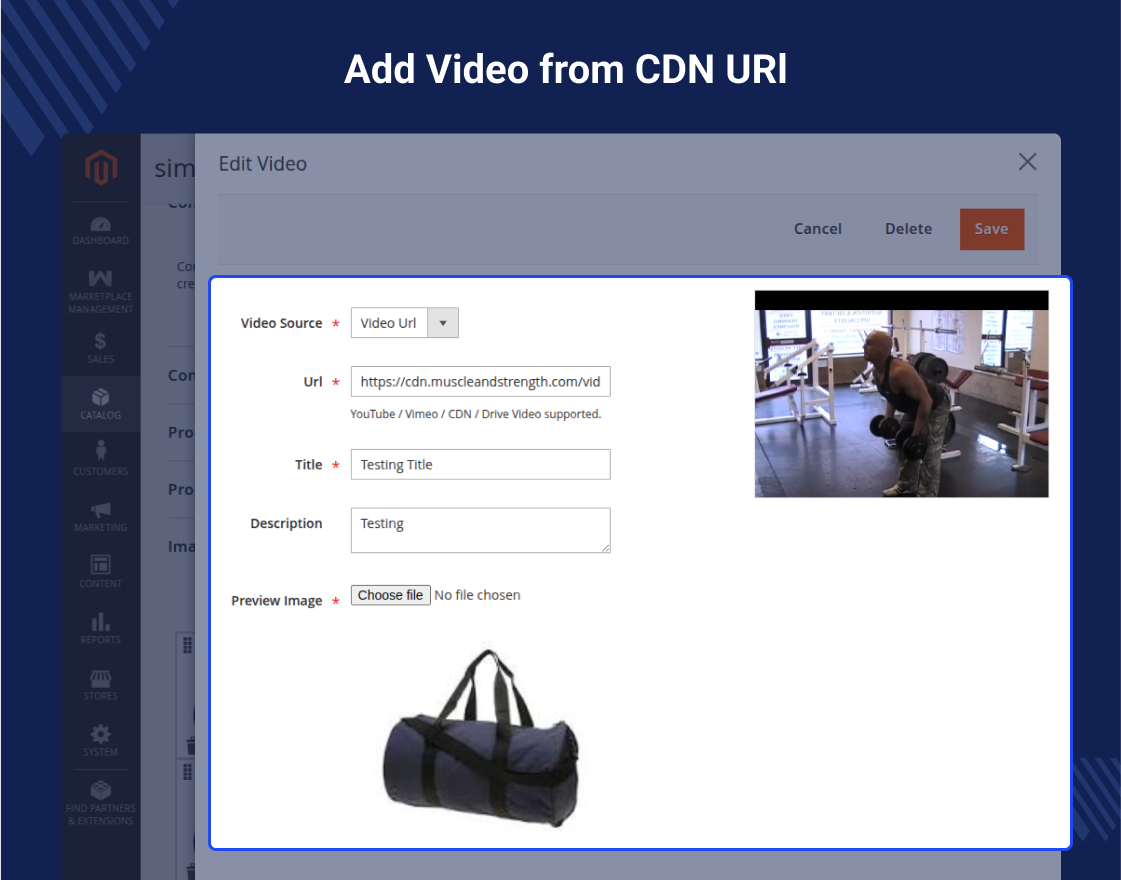Open the Dashboard sidebar menu

100,231
